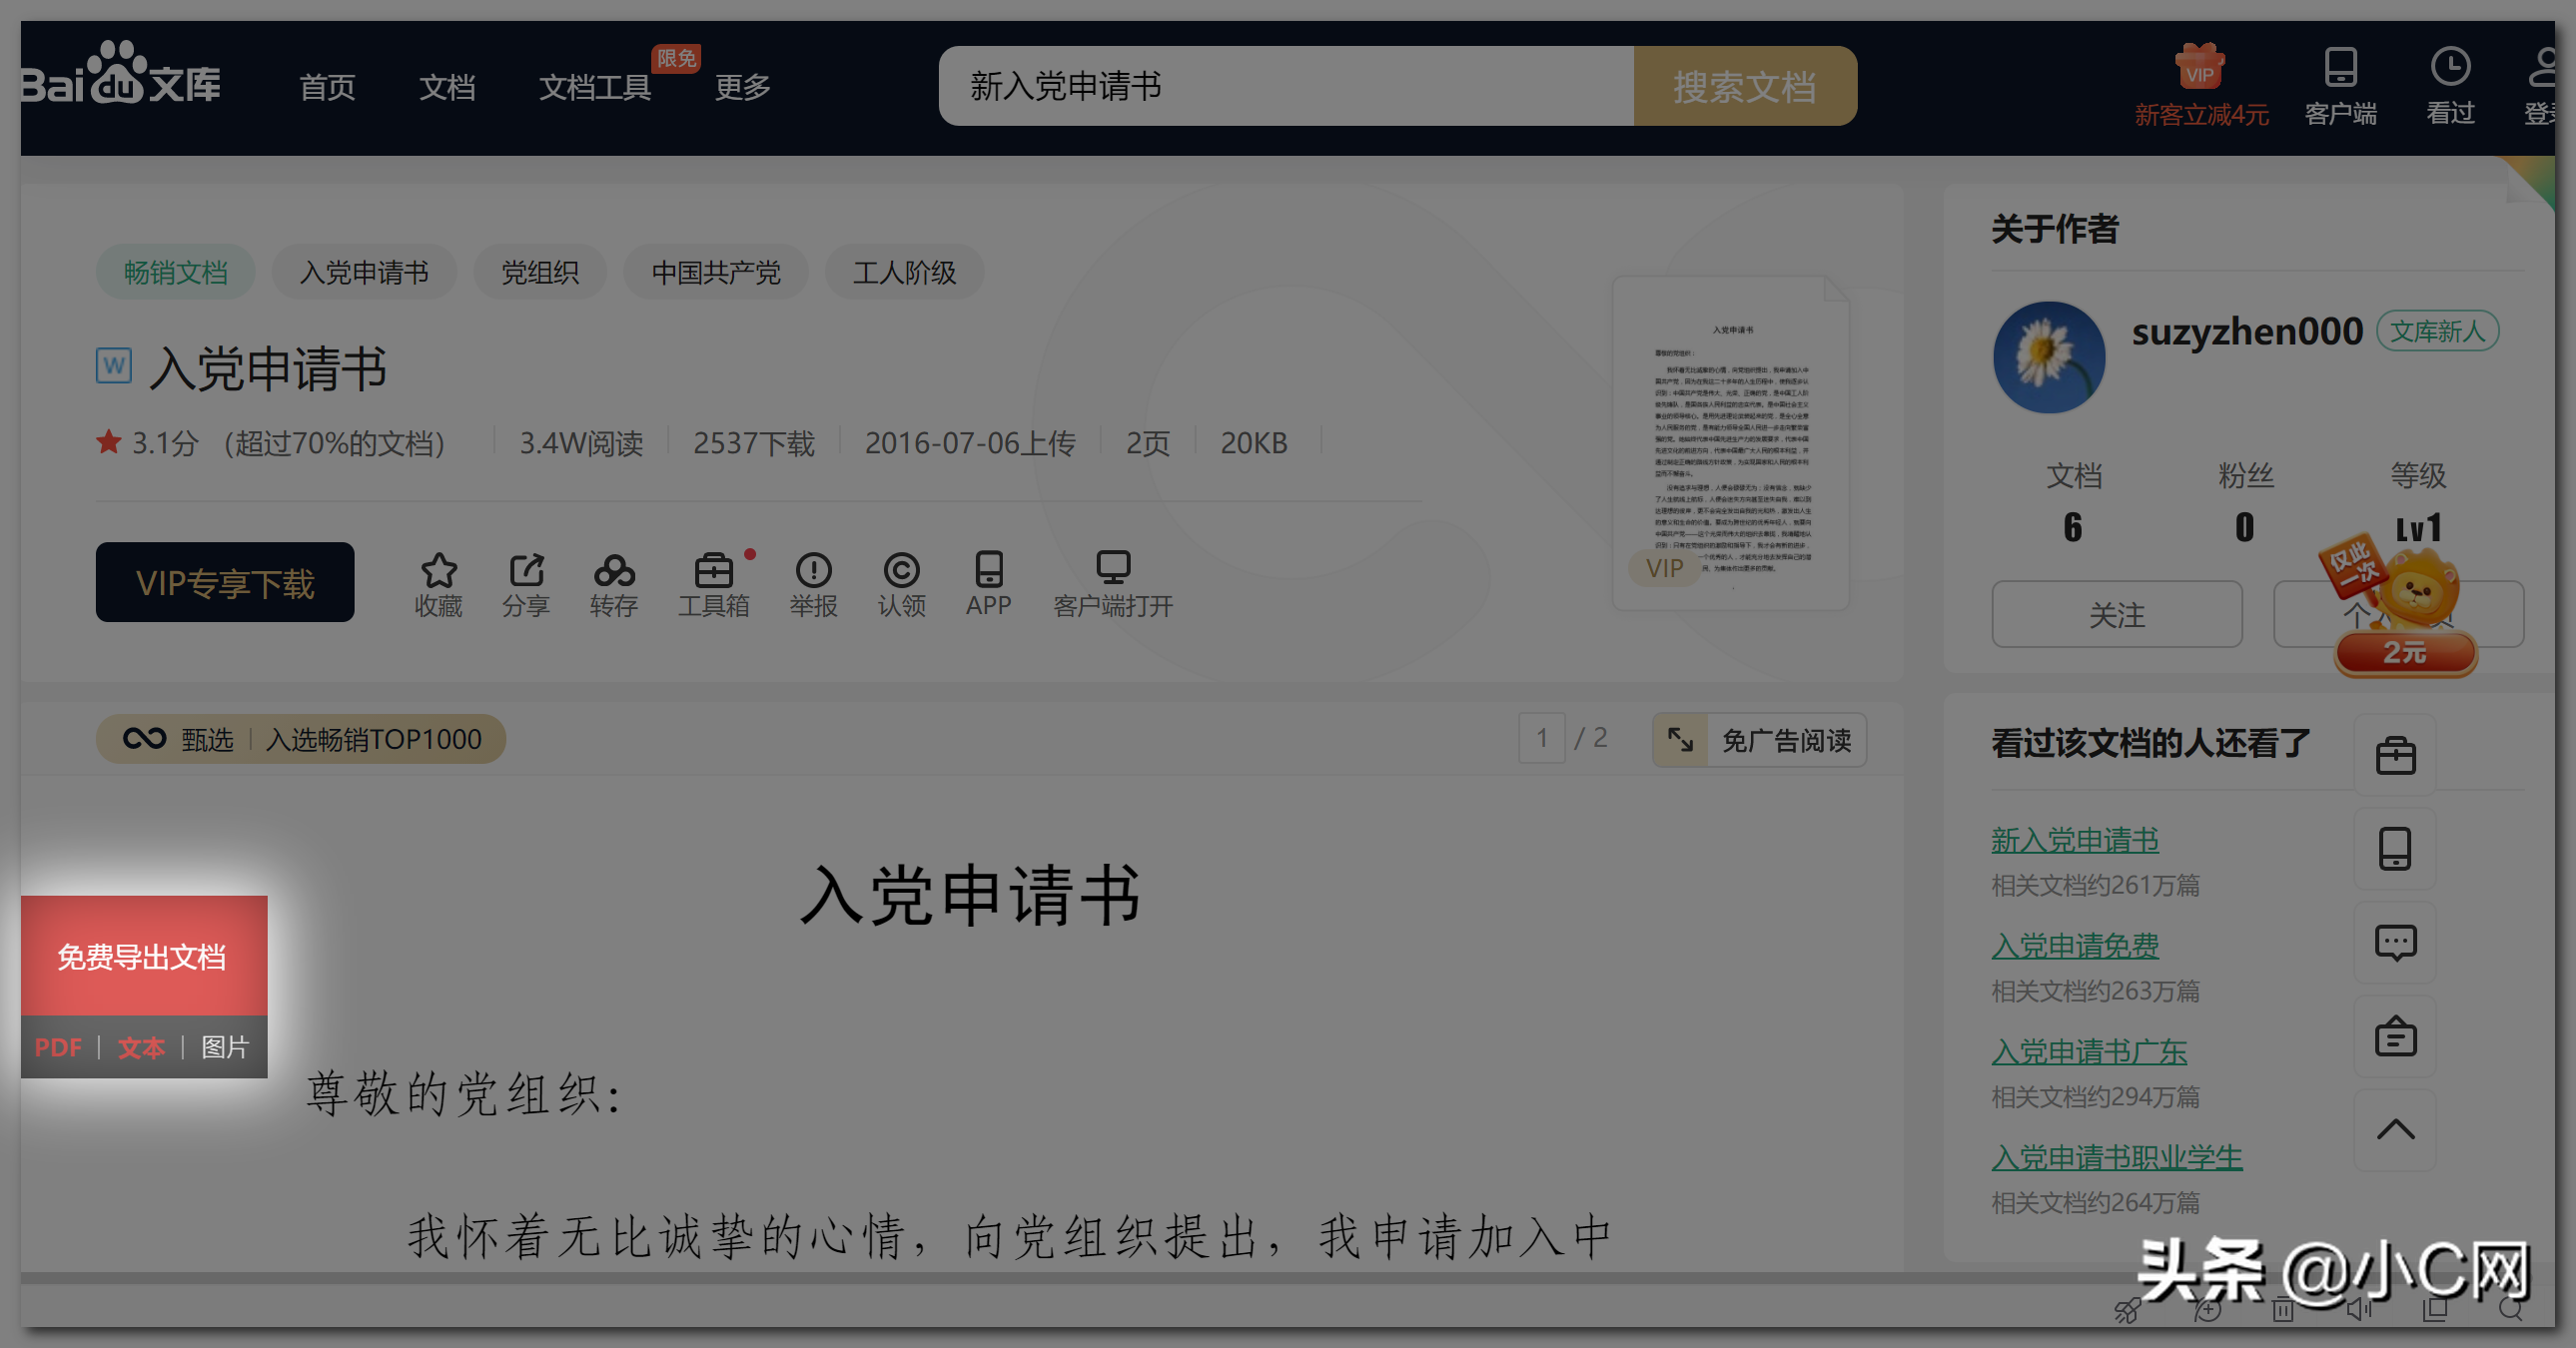The height and width of the screenshot is (1348, 2576).
Task: Collapse sidebar with upward chevron button
Action: (2395, 1130)
